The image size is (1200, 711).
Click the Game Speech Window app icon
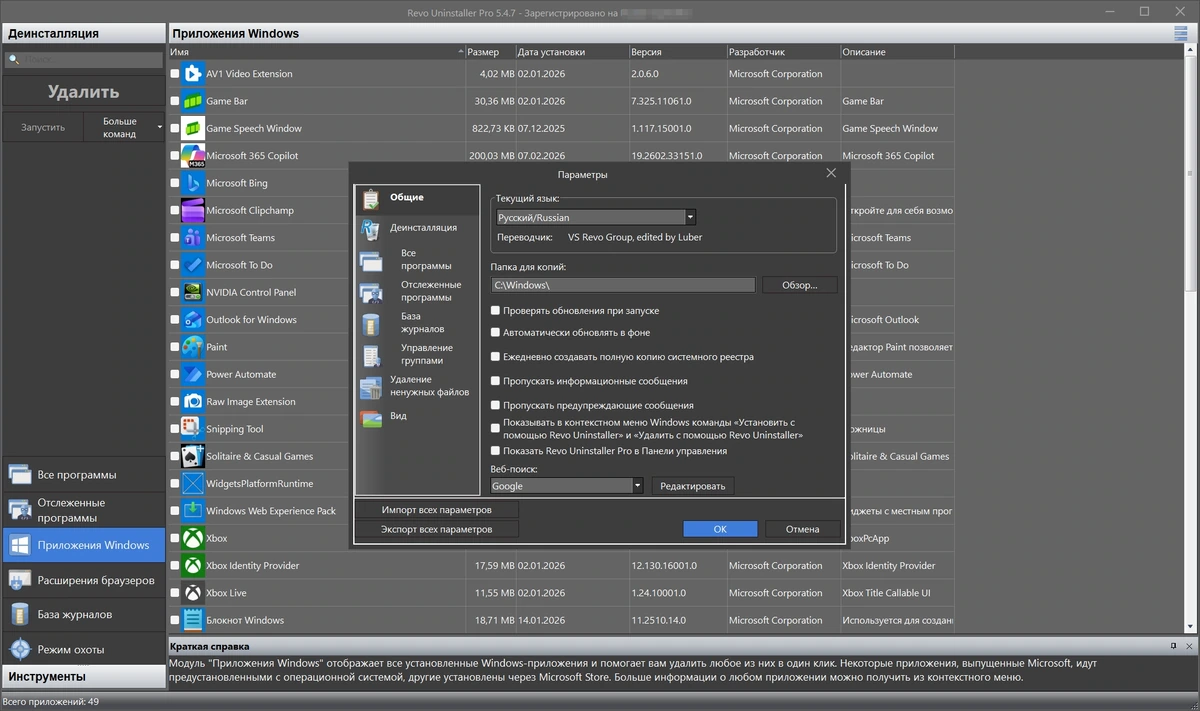(x=192, y=128)
